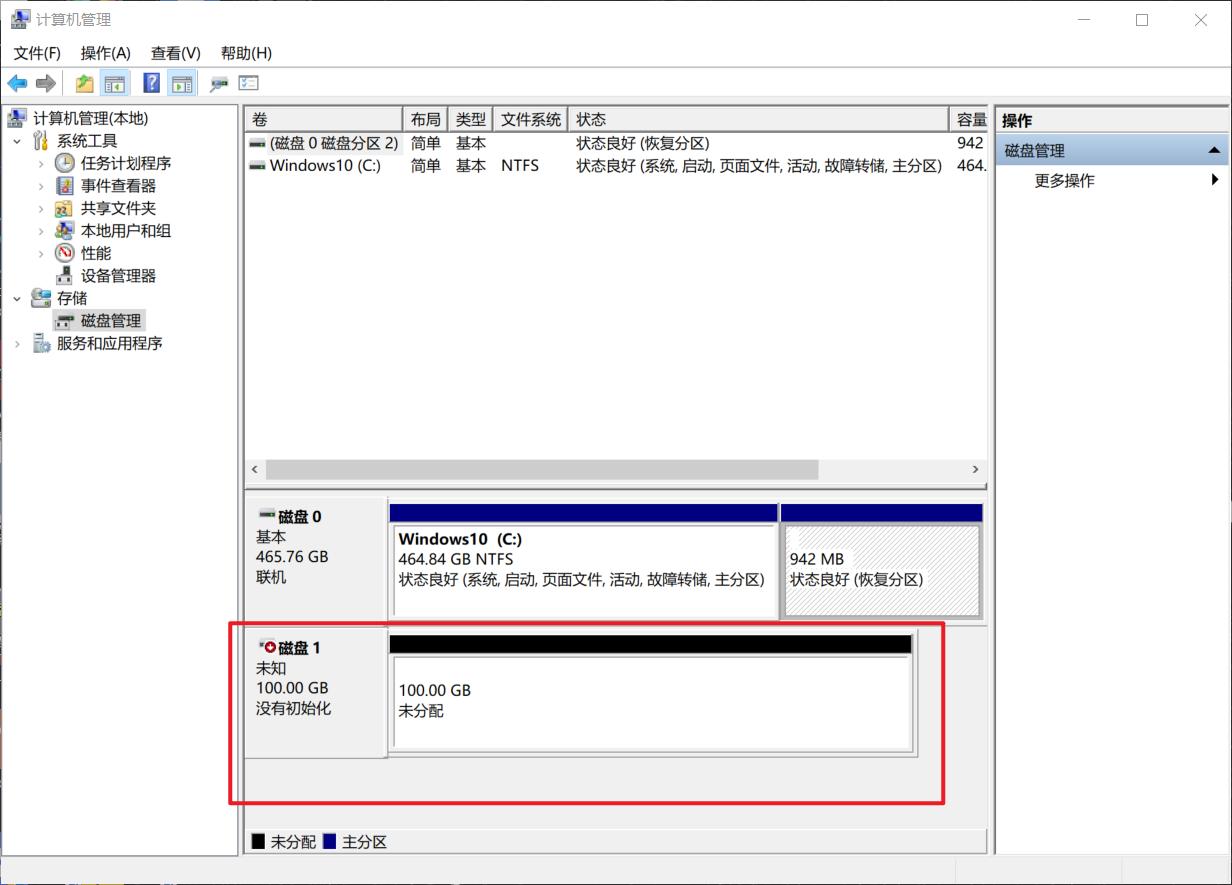Click the 性能 monitor icon
The image size is (1232, 885).
tap(65, 253)
